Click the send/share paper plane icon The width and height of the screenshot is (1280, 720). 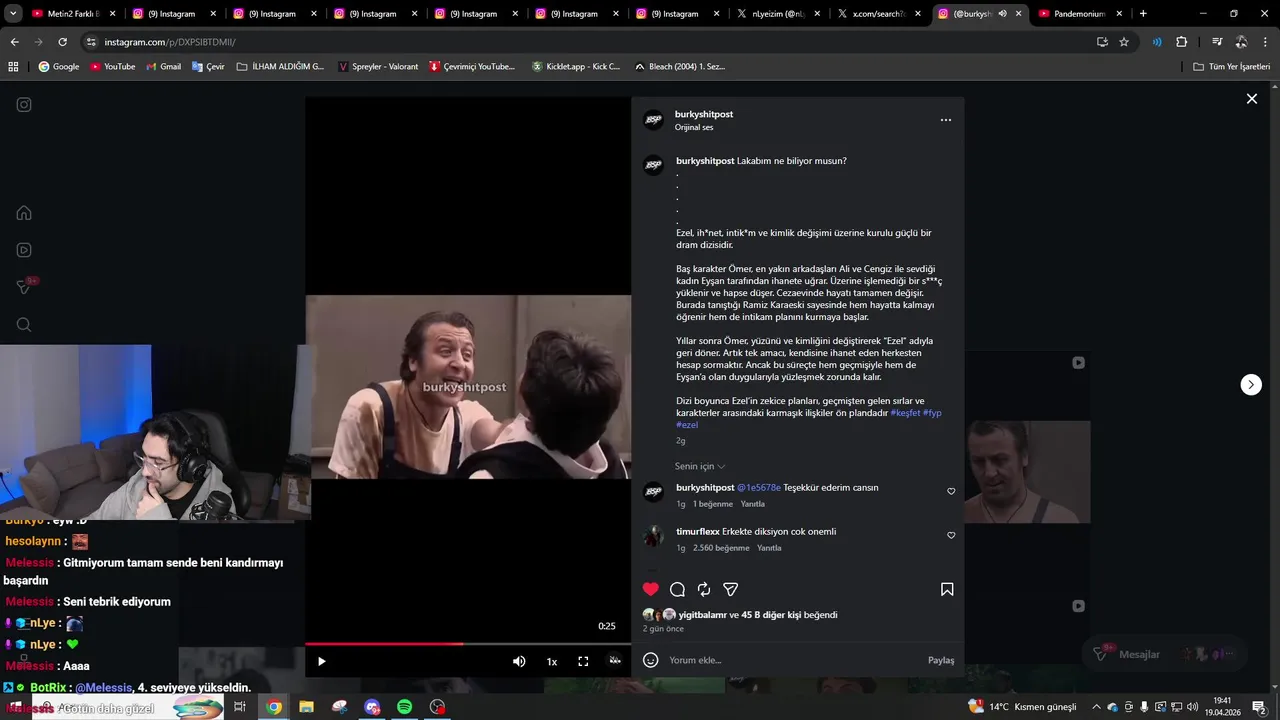point(730,589)
